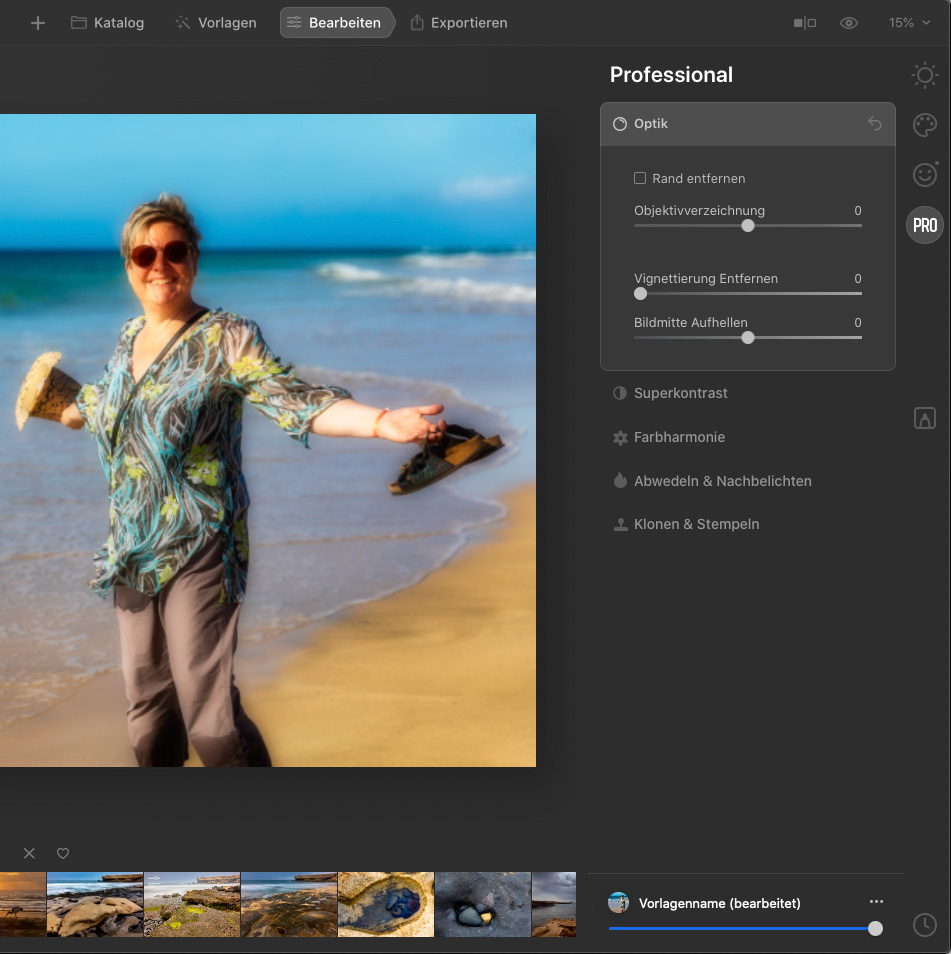Reset Optik settings with the undo arrow
The height and width of the screenshot is (954, 951).
click(875, 124)
